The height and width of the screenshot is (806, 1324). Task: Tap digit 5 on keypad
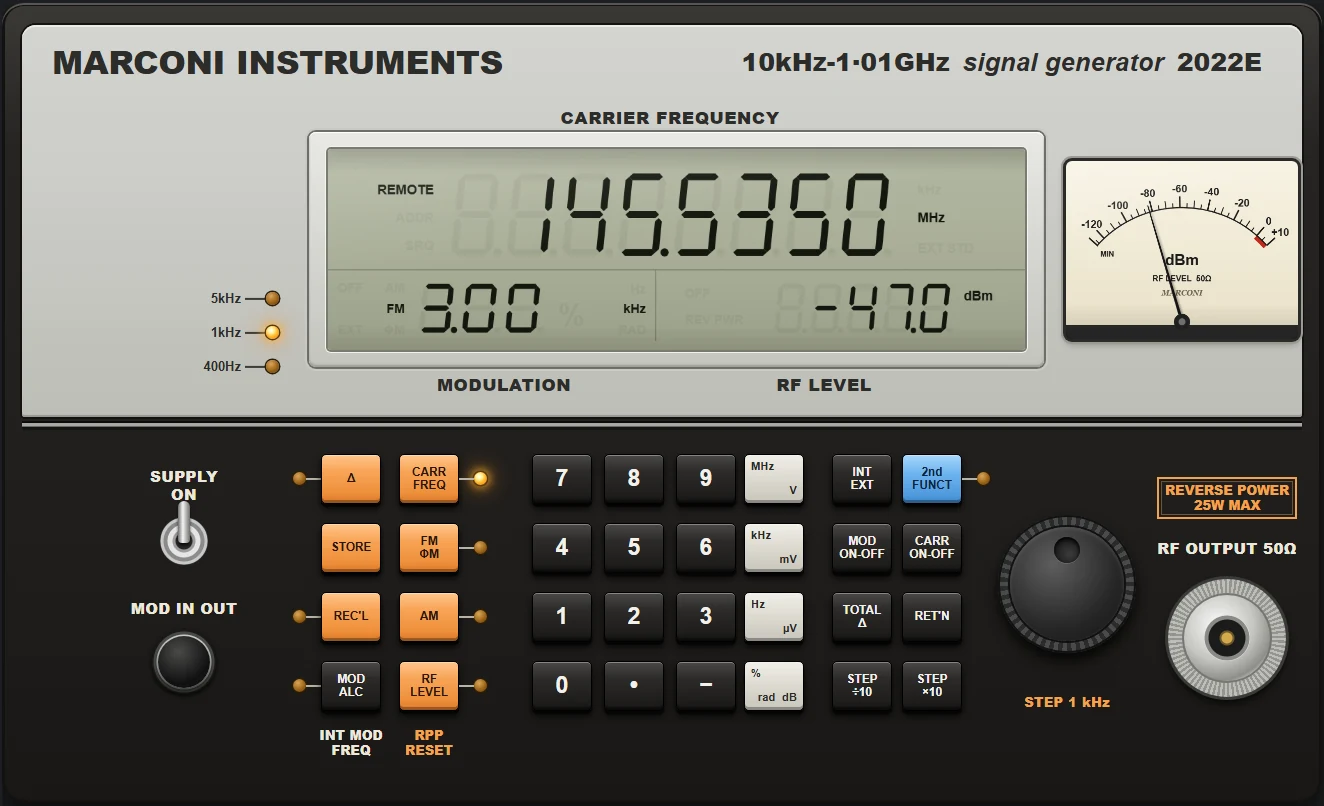634,547
